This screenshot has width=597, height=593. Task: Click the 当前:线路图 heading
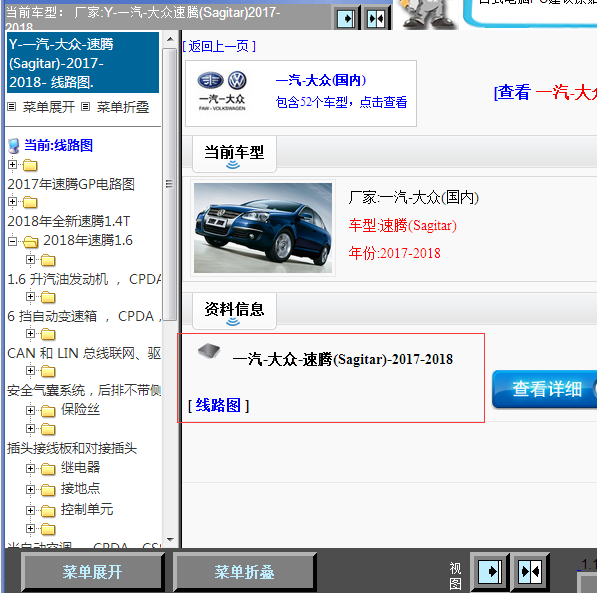click(x=59, y=145)
